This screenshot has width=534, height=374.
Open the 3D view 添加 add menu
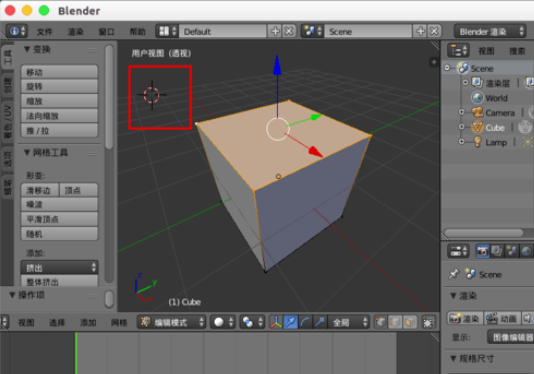click(x=88, y=322)
